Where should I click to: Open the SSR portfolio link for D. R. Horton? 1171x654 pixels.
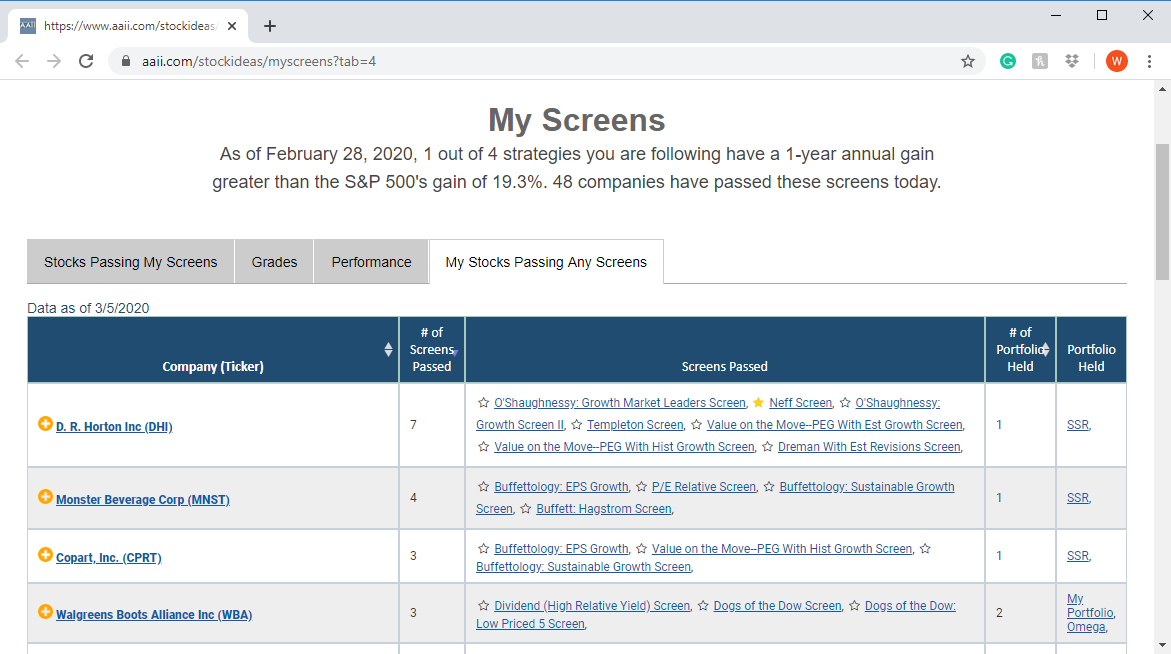(1078, 425)
